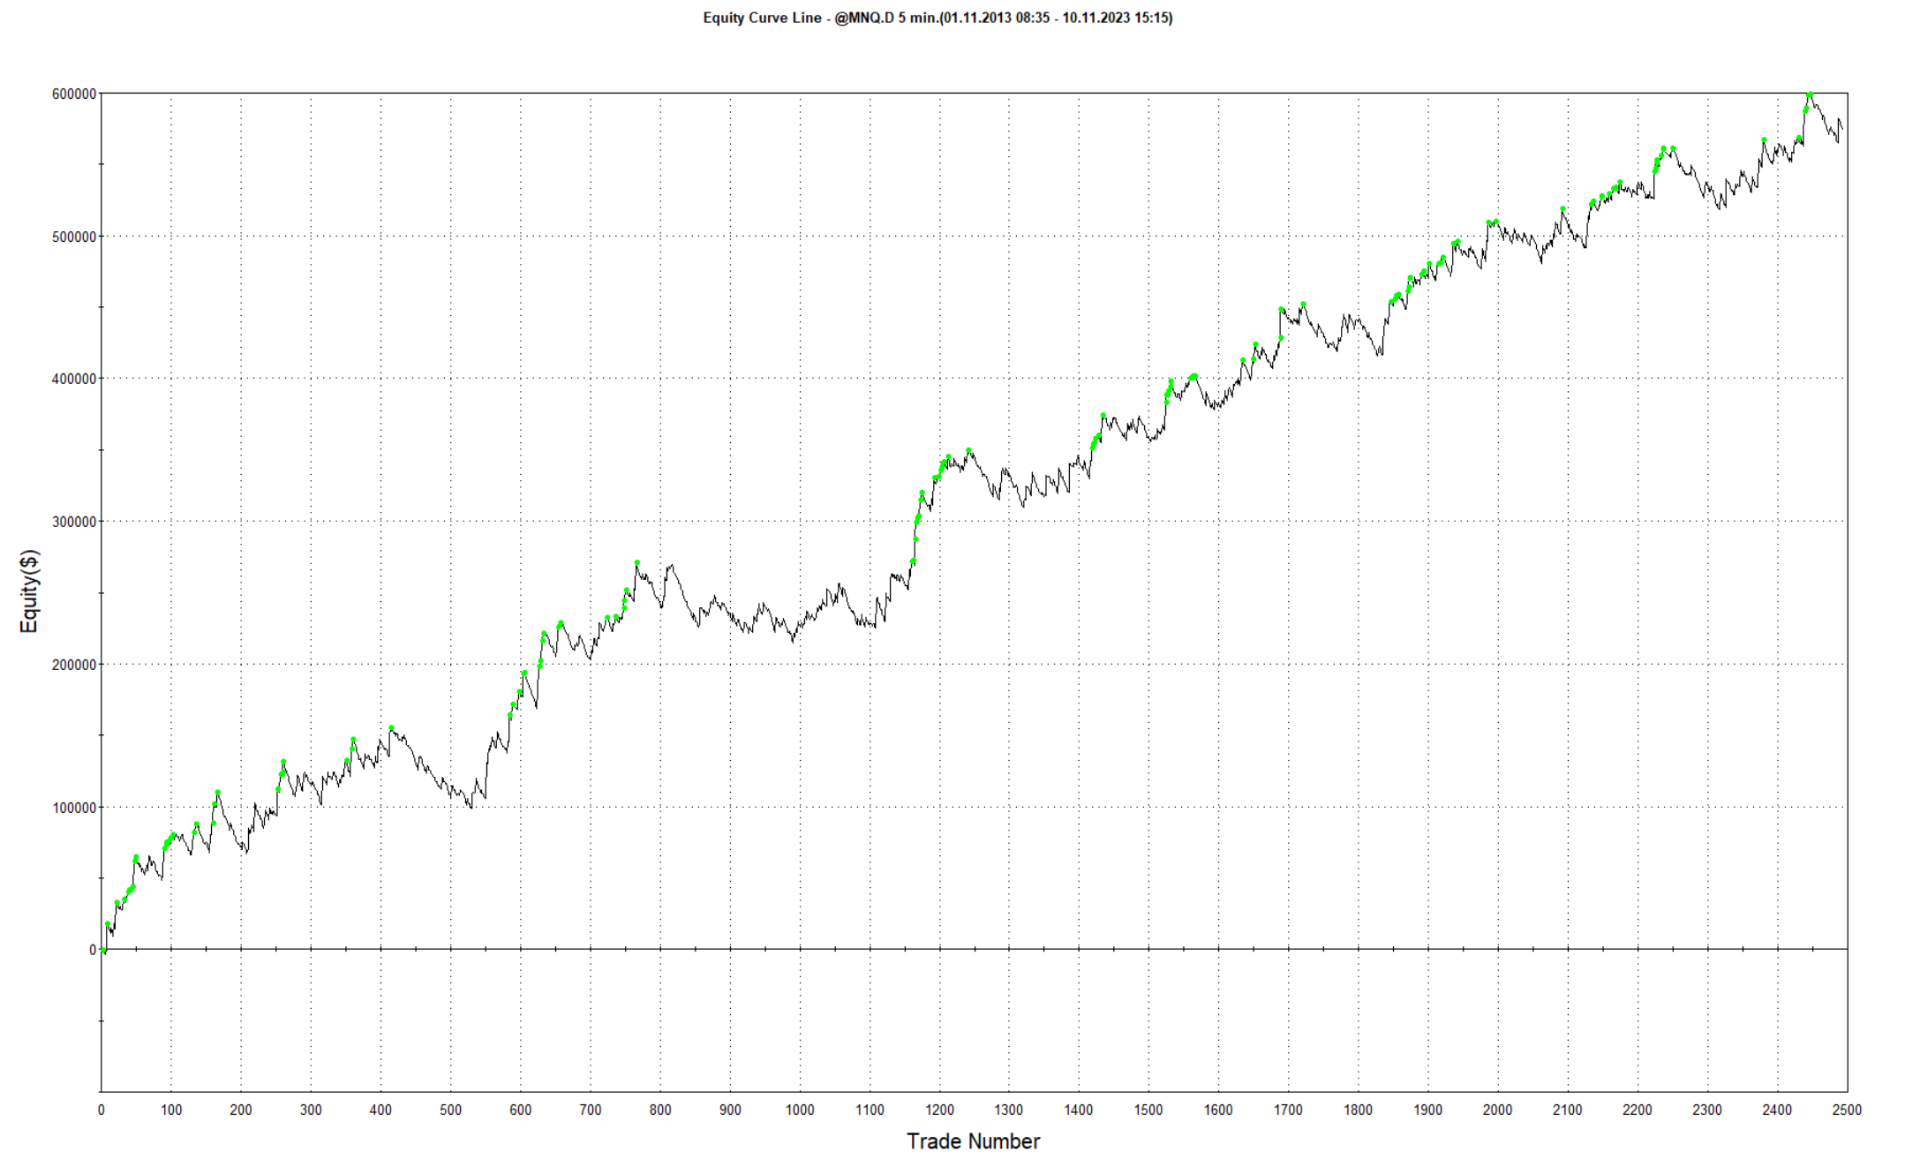Click the green peak marker near trade 770
This screenshot has height=1174, width=1920.
tap(637, 563)
